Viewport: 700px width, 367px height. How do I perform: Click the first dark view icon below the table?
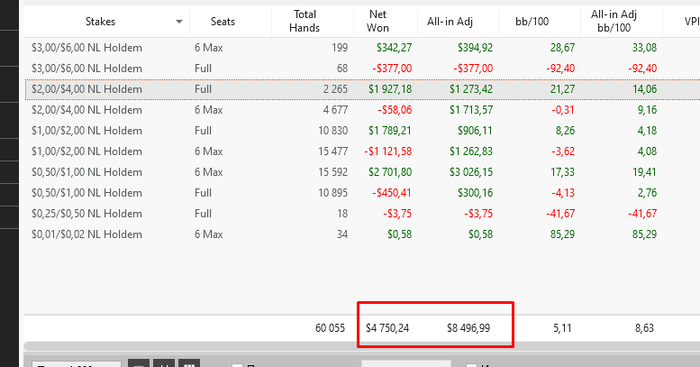click(x=138, y=363)
